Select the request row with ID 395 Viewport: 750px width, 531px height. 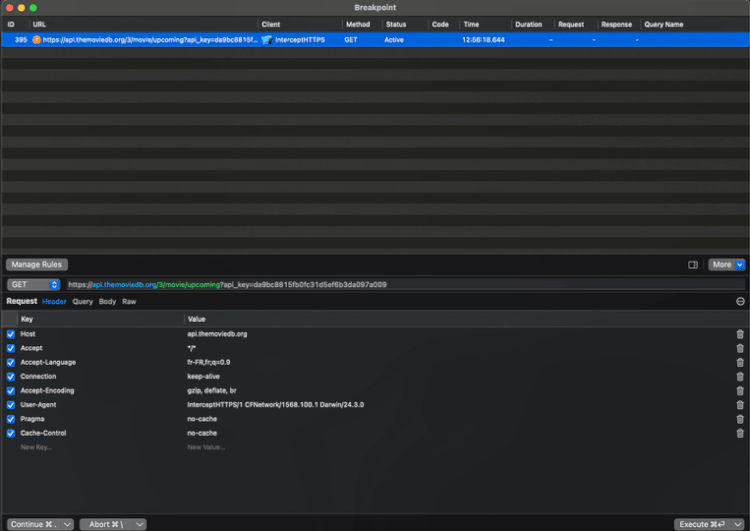click(x=375, y=40)
